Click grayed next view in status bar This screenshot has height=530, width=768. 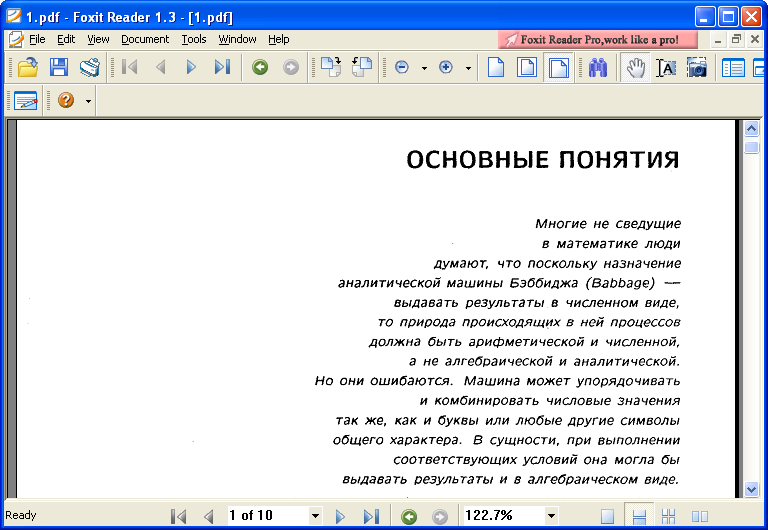click(x=440, y=516)
